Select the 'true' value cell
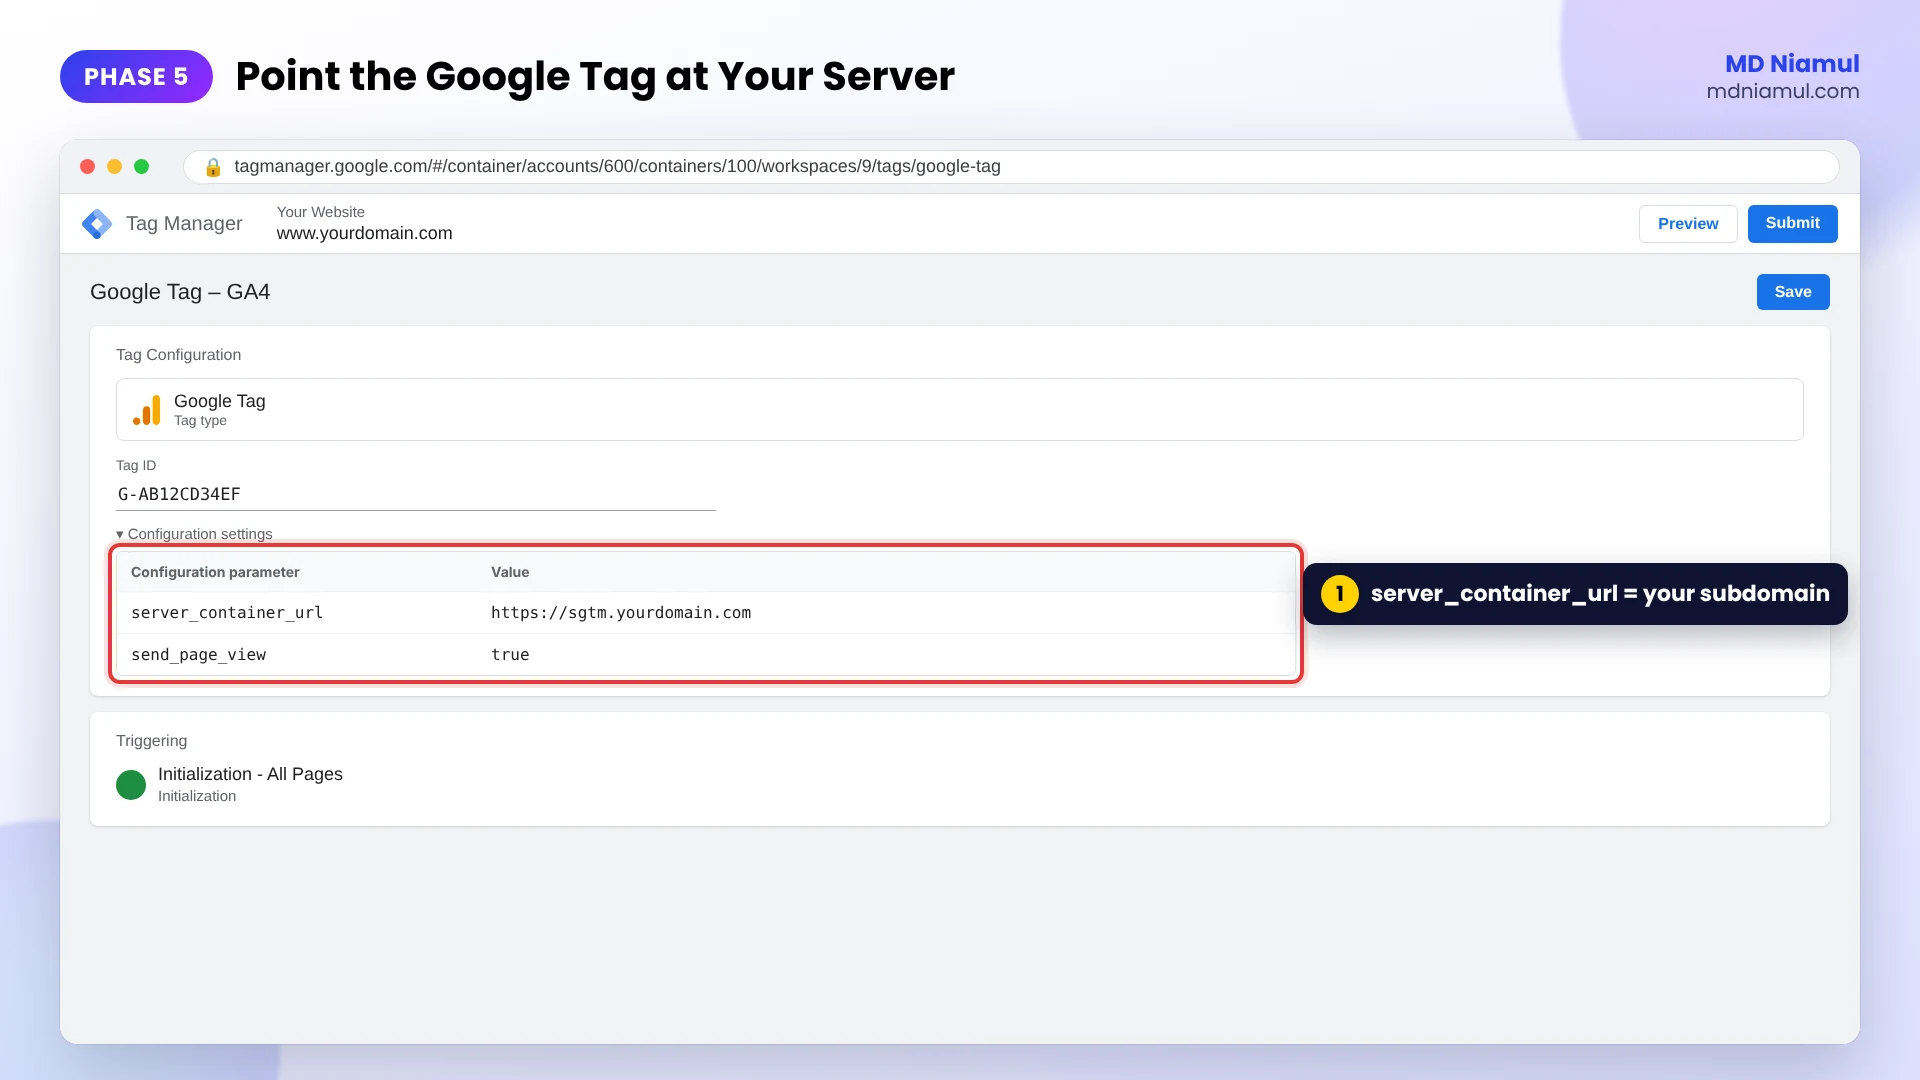This screenshot has height=1080, width=1920. [510, 655]
